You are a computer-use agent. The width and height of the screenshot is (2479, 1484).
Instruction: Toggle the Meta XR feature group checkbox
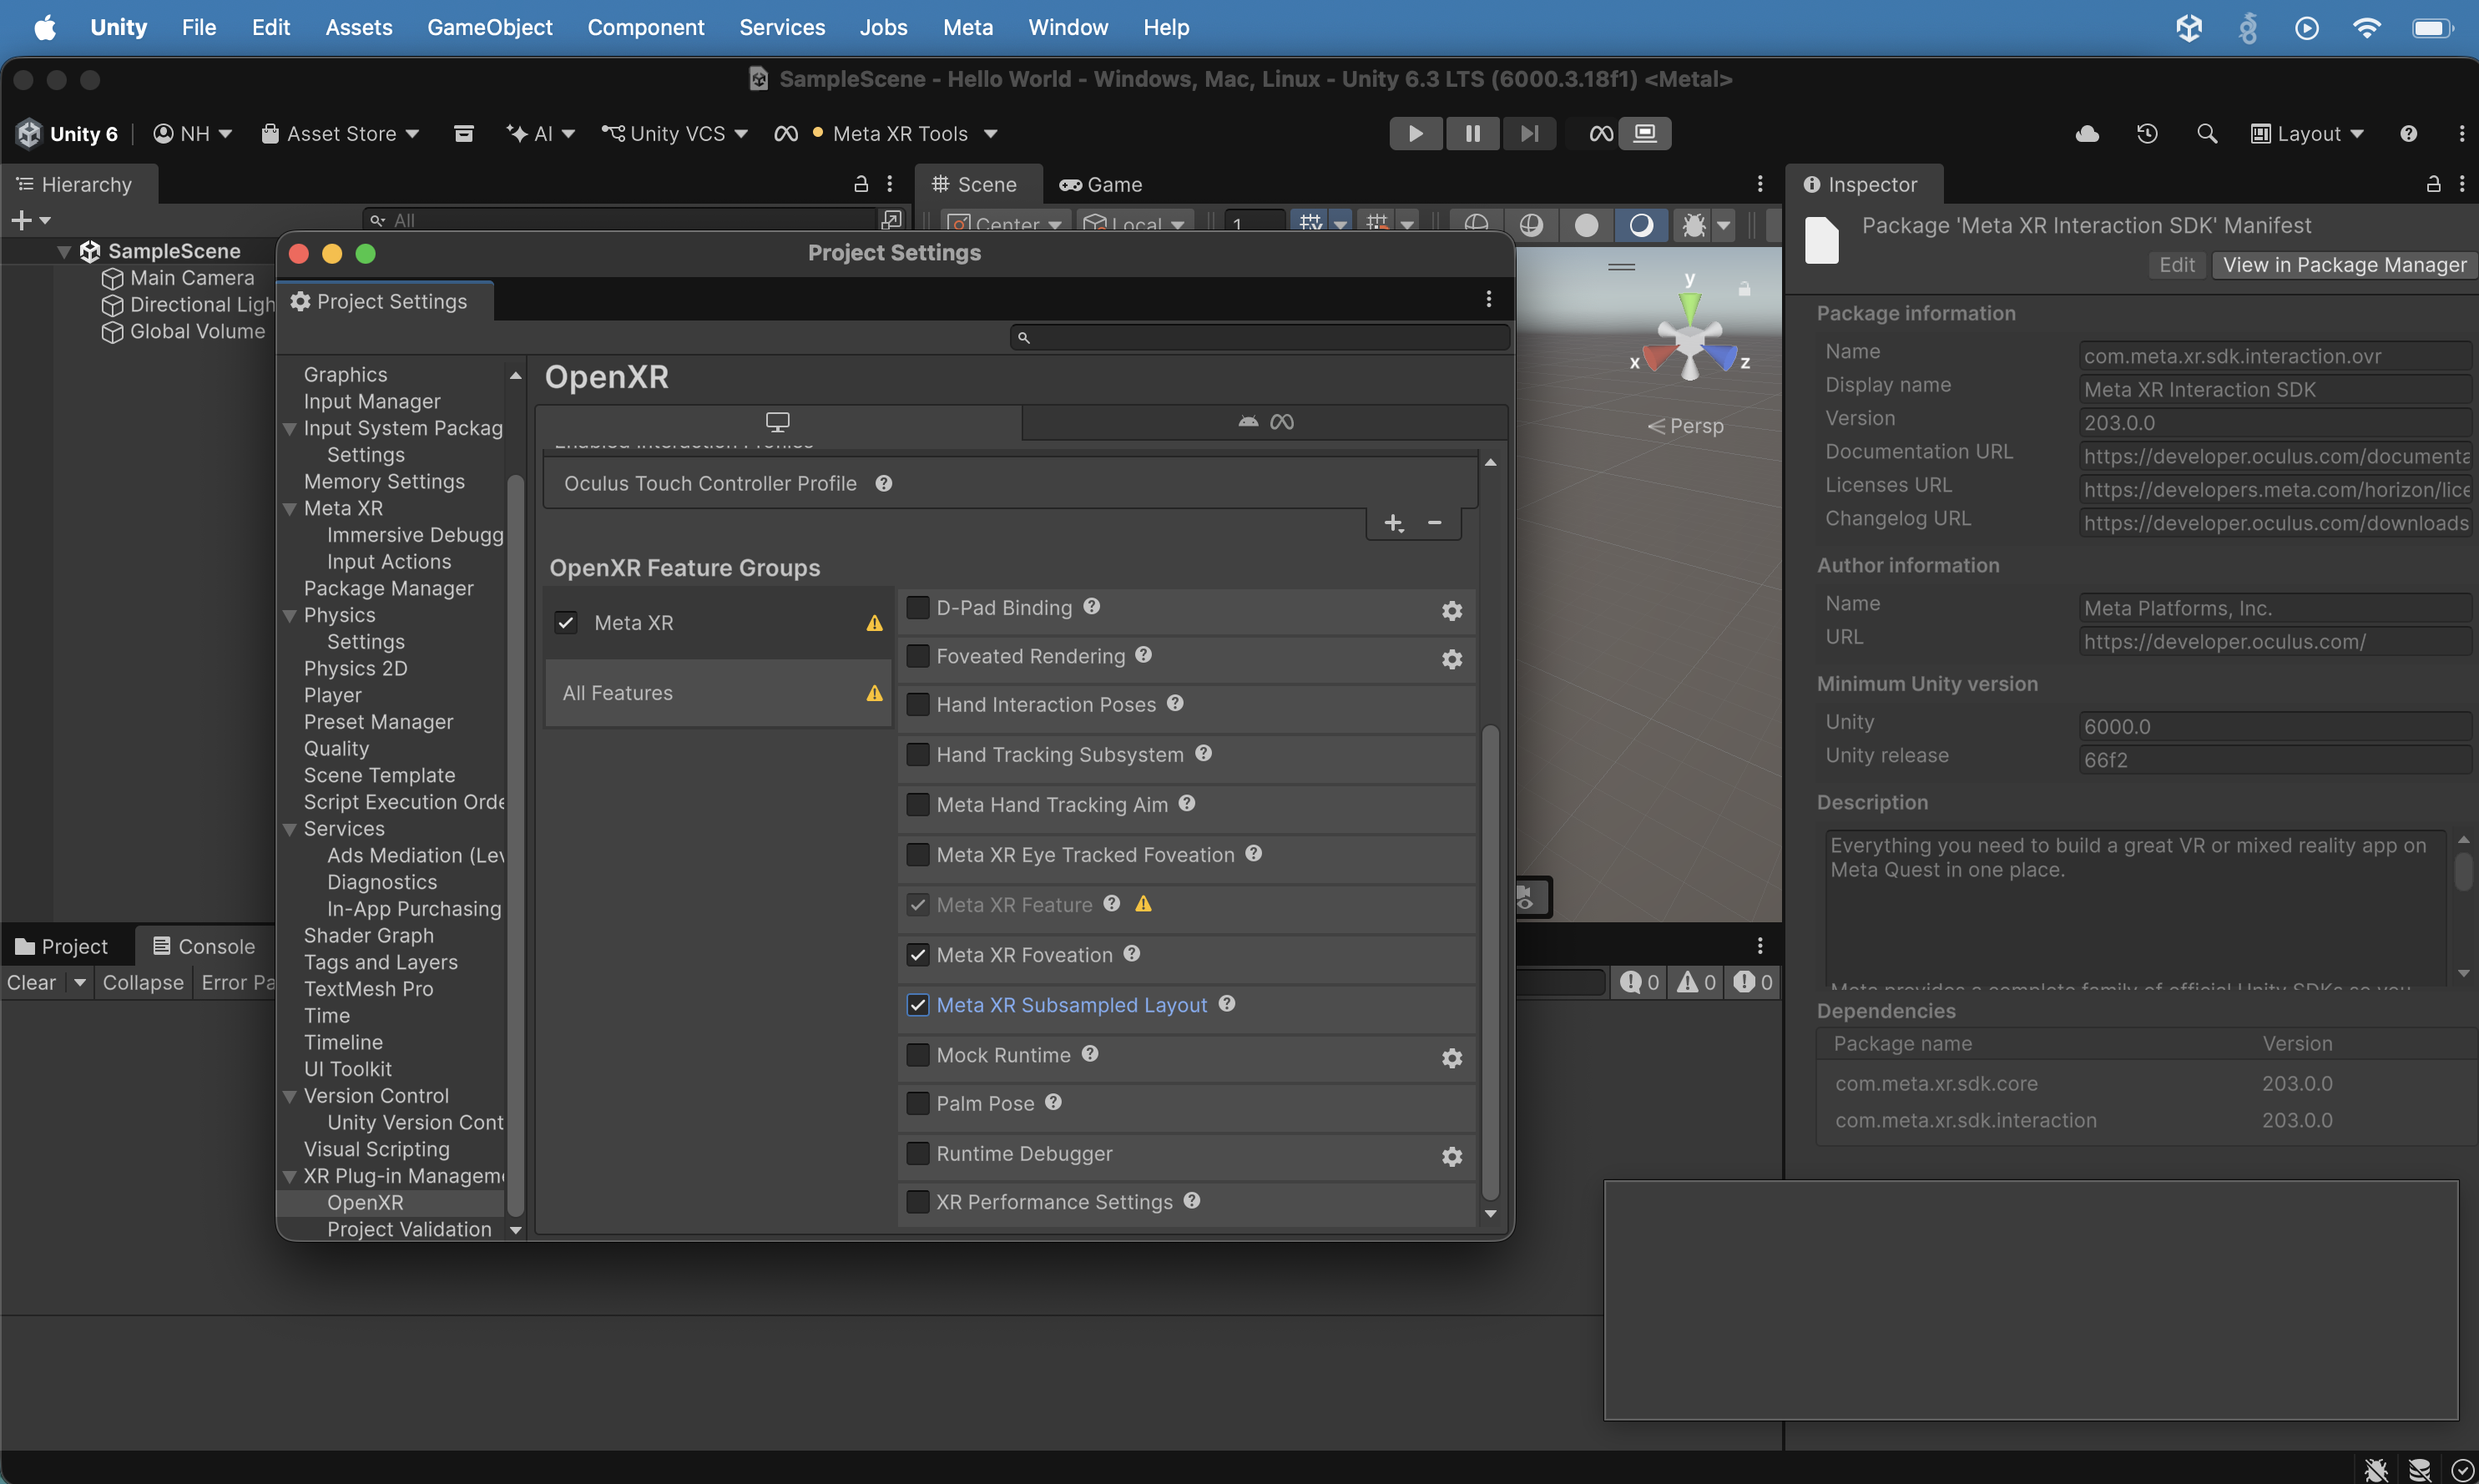point(566,623)
